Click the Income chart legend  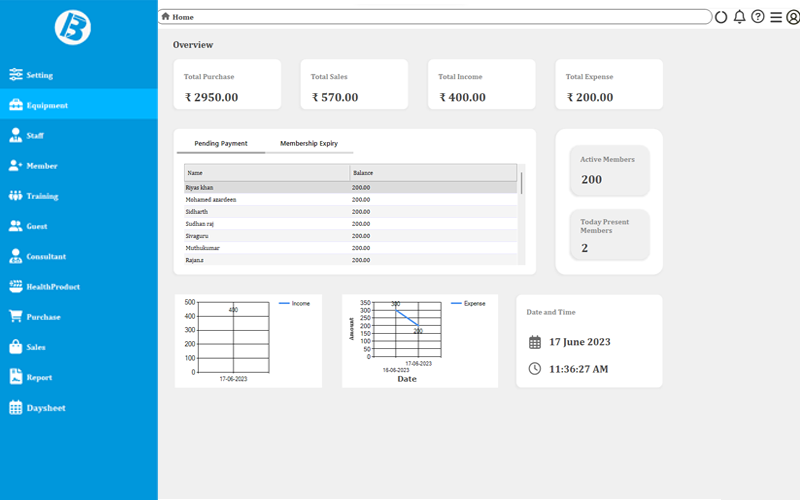pos(294,303)
